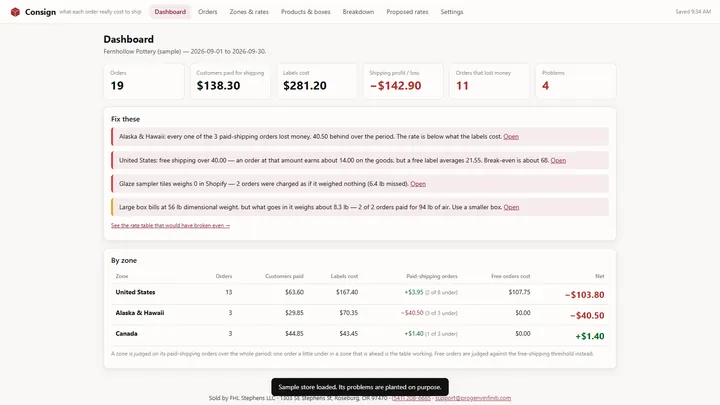This screenshot has width=720, height=405.
Task: Click the Saved 9:34 AM status text
Action: click(x=693, y=12)
